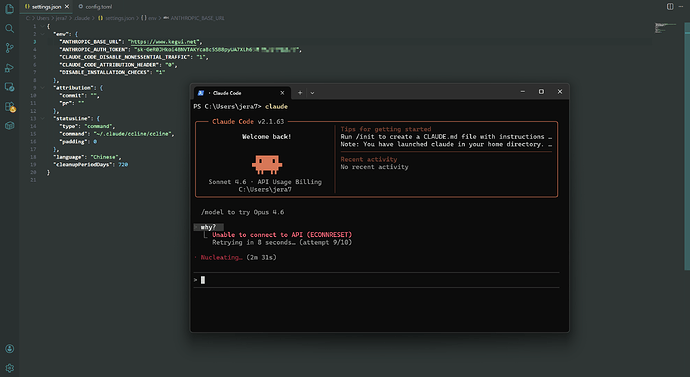The height and width of the screenshot is (377, 690).
Task: Click "Unable to connect to API (ECONNRESET)" error
Action: tap(282, 234)
